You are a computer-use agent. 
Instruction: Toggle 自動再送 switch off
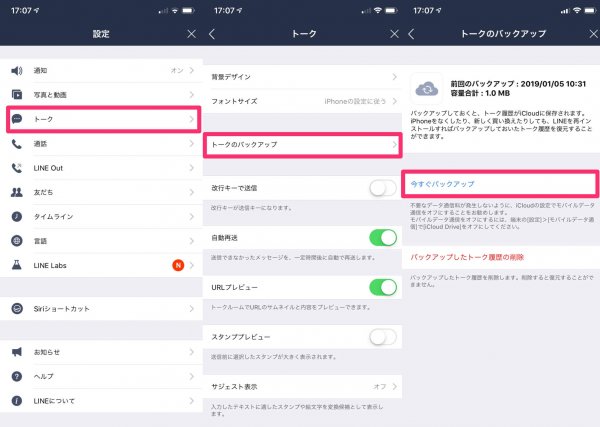click(383, 238)
